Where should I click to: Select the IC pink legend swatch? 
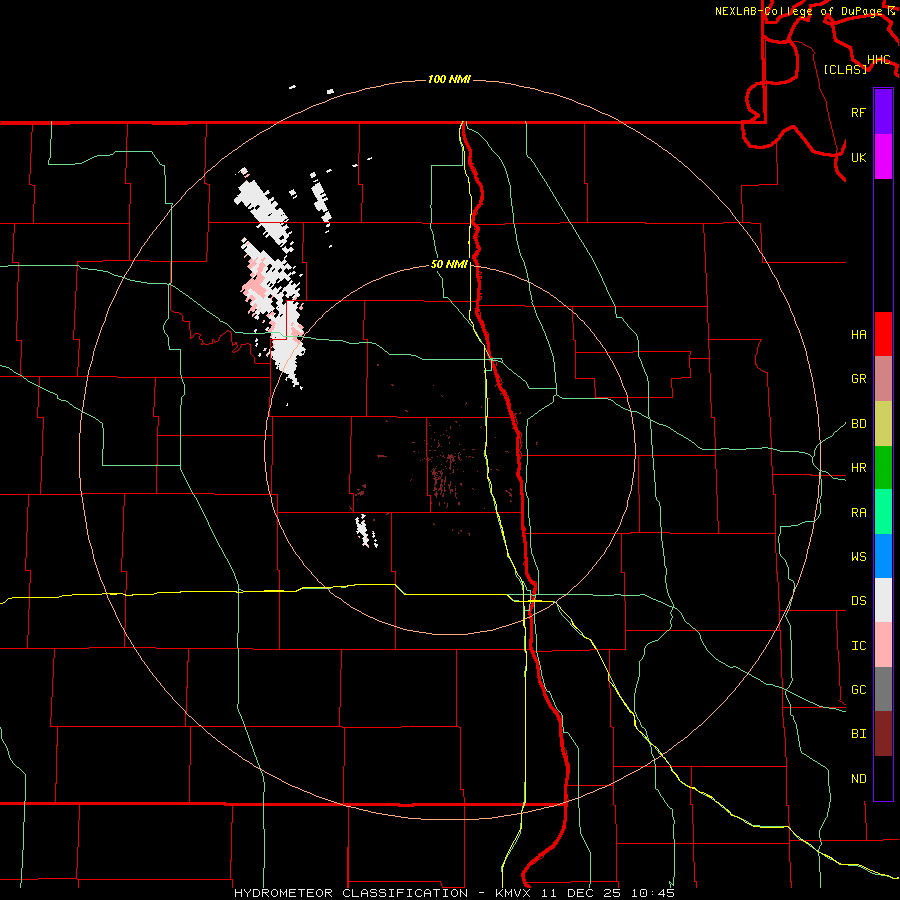[x=883, y=645]
